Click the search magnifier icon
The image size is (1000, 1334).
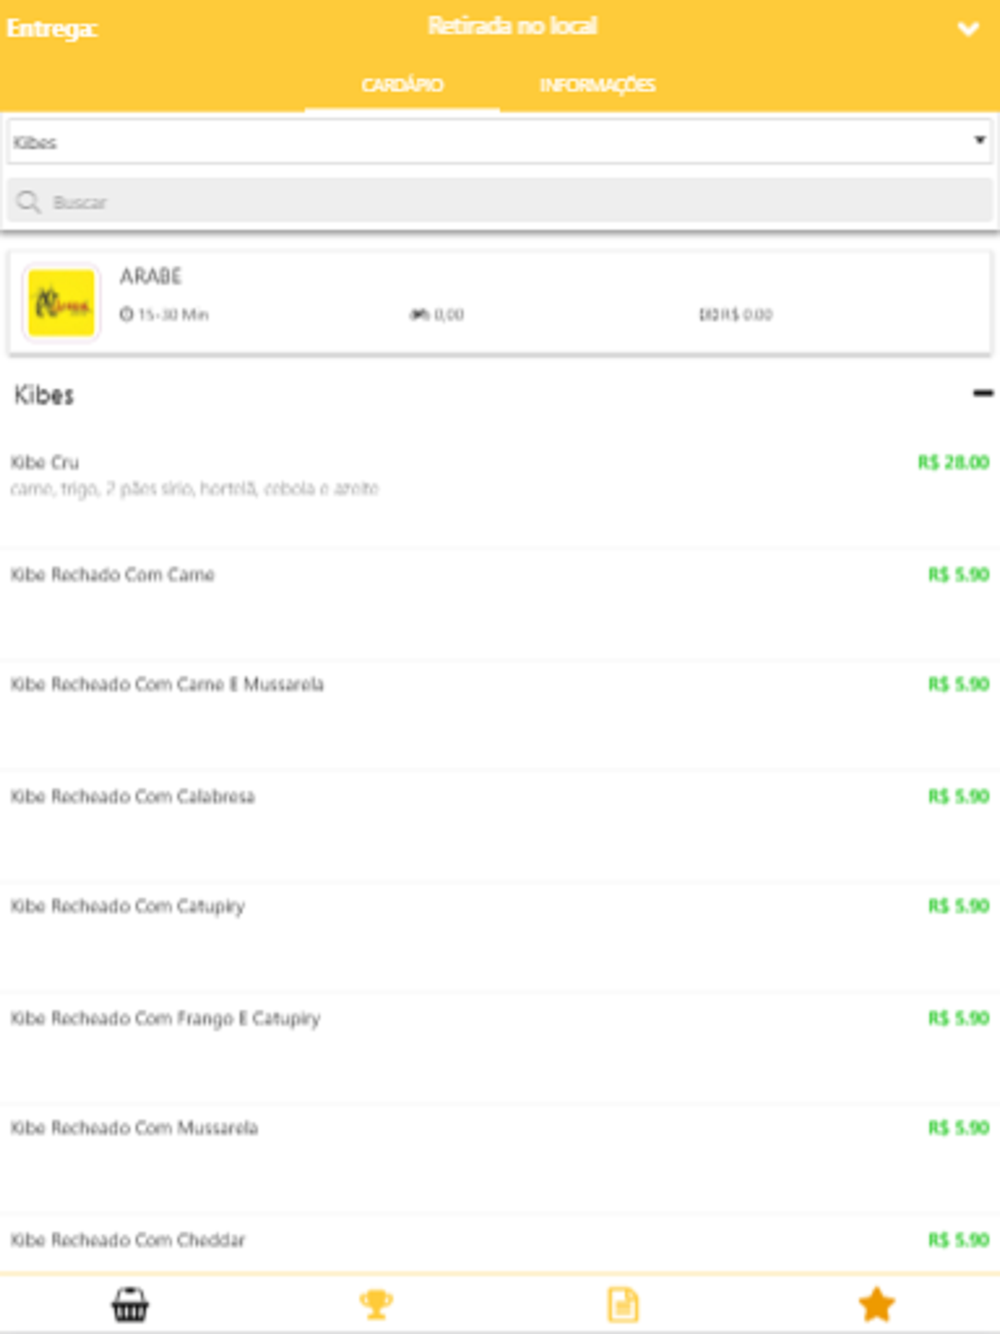(29, 202)
